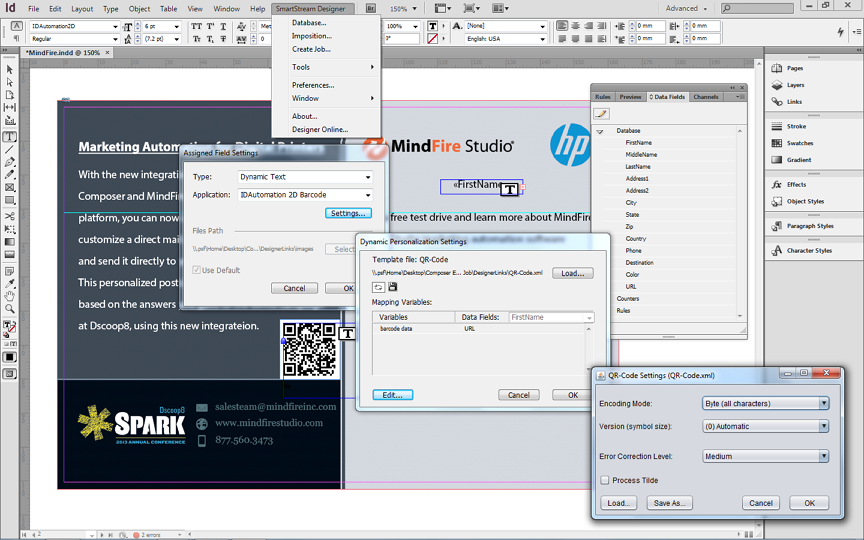Open the Data Fields FirstName combo box
The height and width of the screenshot is (540, 864).
coord(551,317)
